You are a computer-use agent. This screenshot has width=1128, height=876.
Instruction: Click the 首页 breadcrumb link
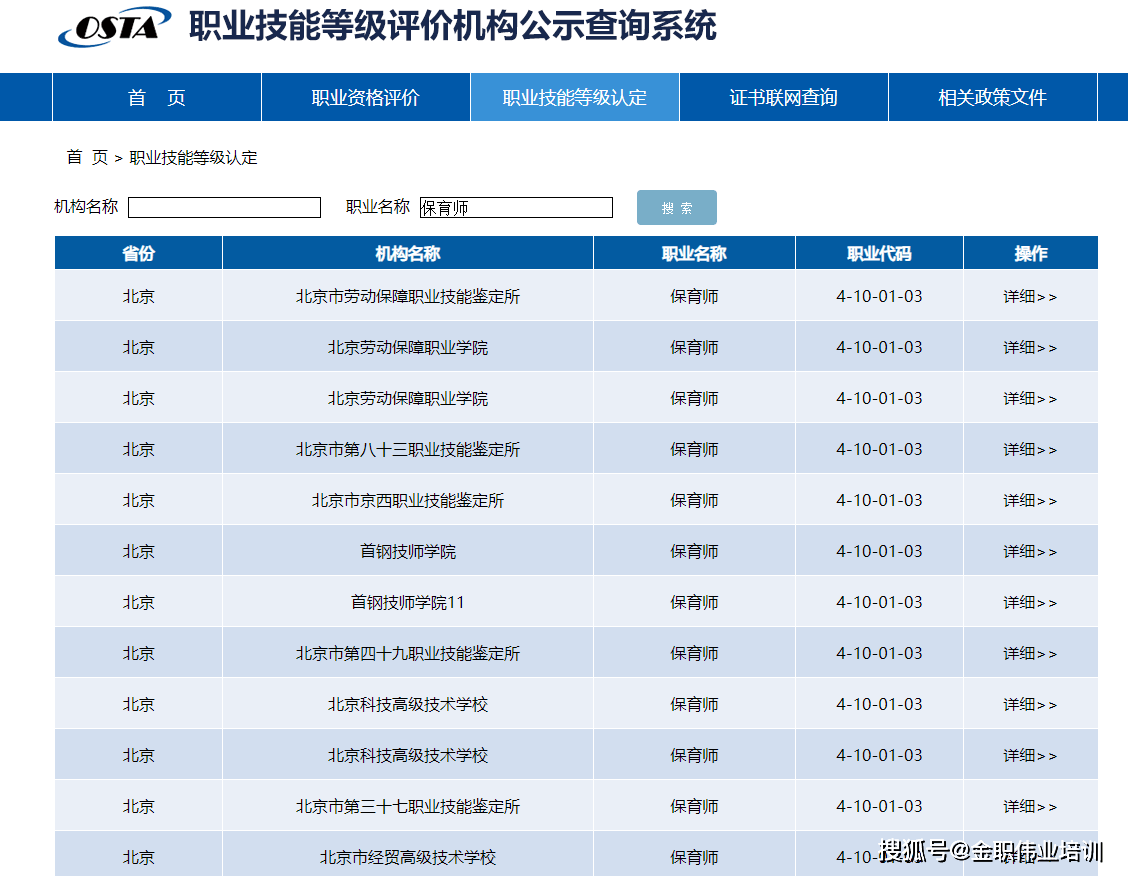coord(87,158)
